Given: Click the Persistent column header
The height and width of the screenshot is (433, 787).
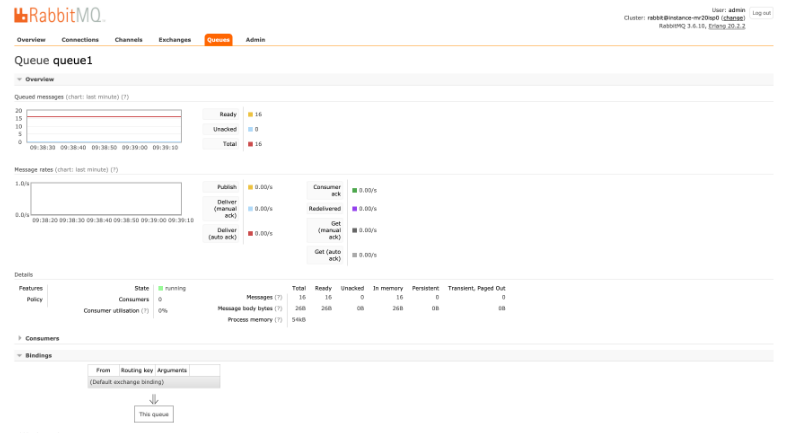Looking at the screenshot, I should pos(425,288).
